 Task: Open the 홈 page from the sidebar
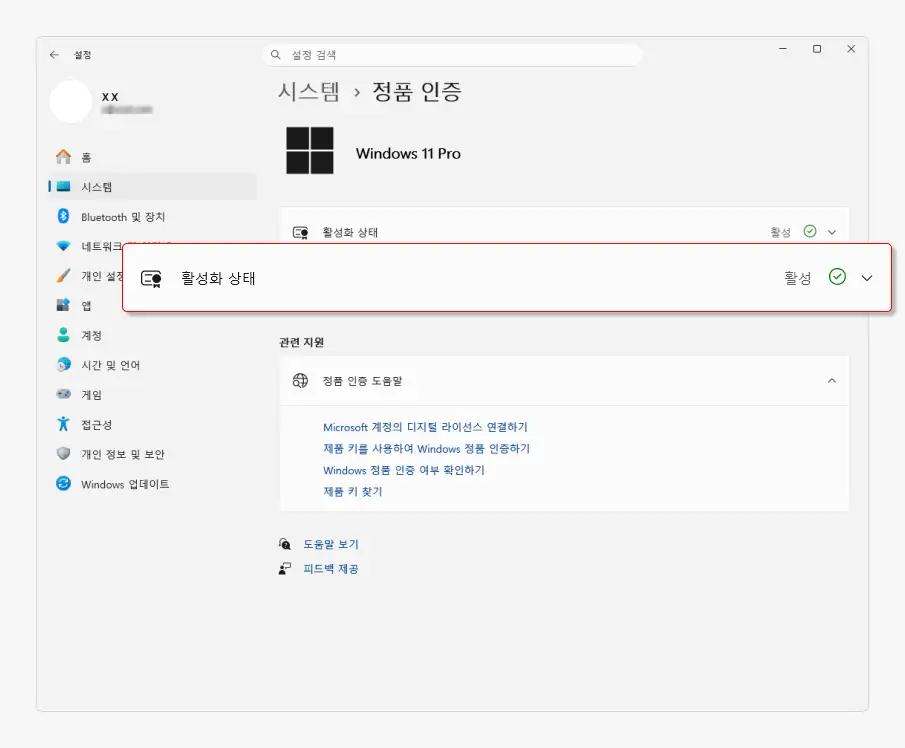click(x=152, y=157)
